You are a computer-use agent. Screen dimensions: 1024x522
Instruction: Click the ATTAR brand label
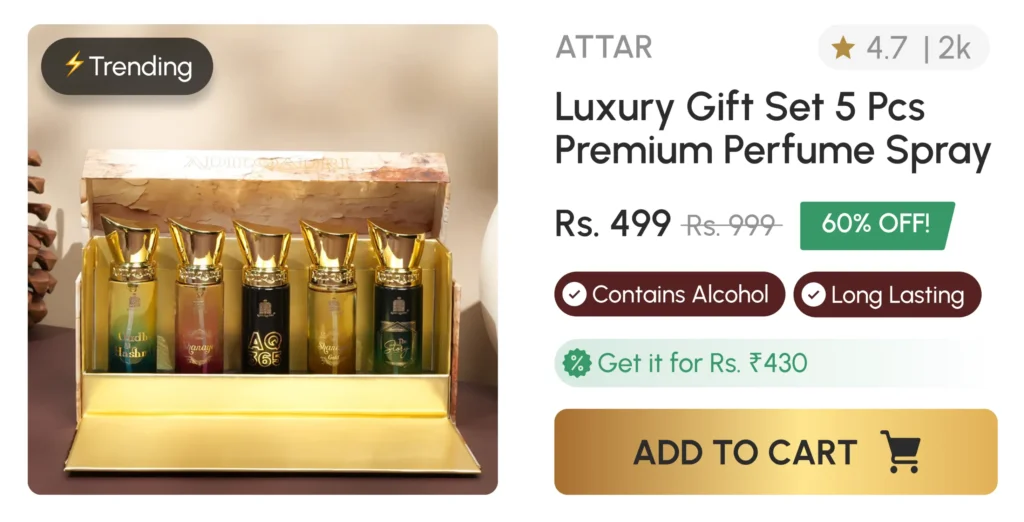603,48
